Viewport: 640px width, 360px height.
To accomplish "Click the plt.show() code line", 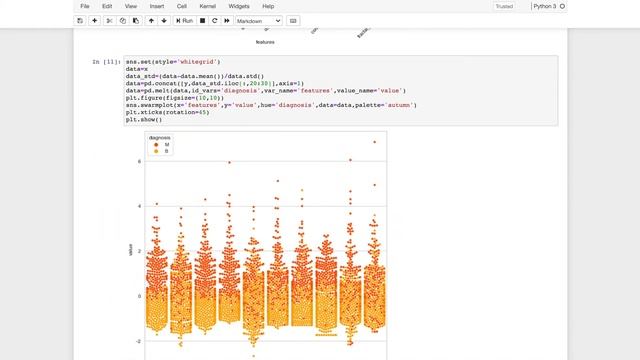I will [144, 120].
